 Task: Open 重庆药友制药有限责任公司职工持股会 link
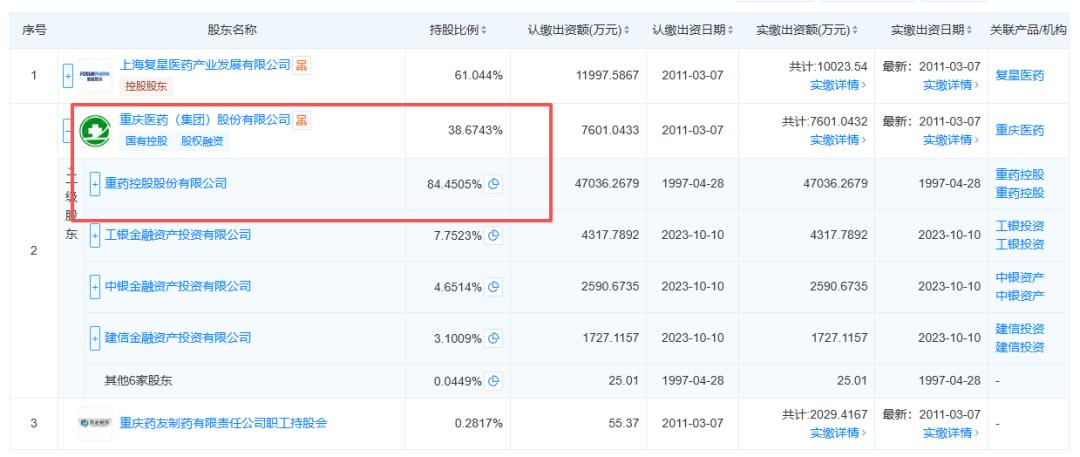[223, 423]
